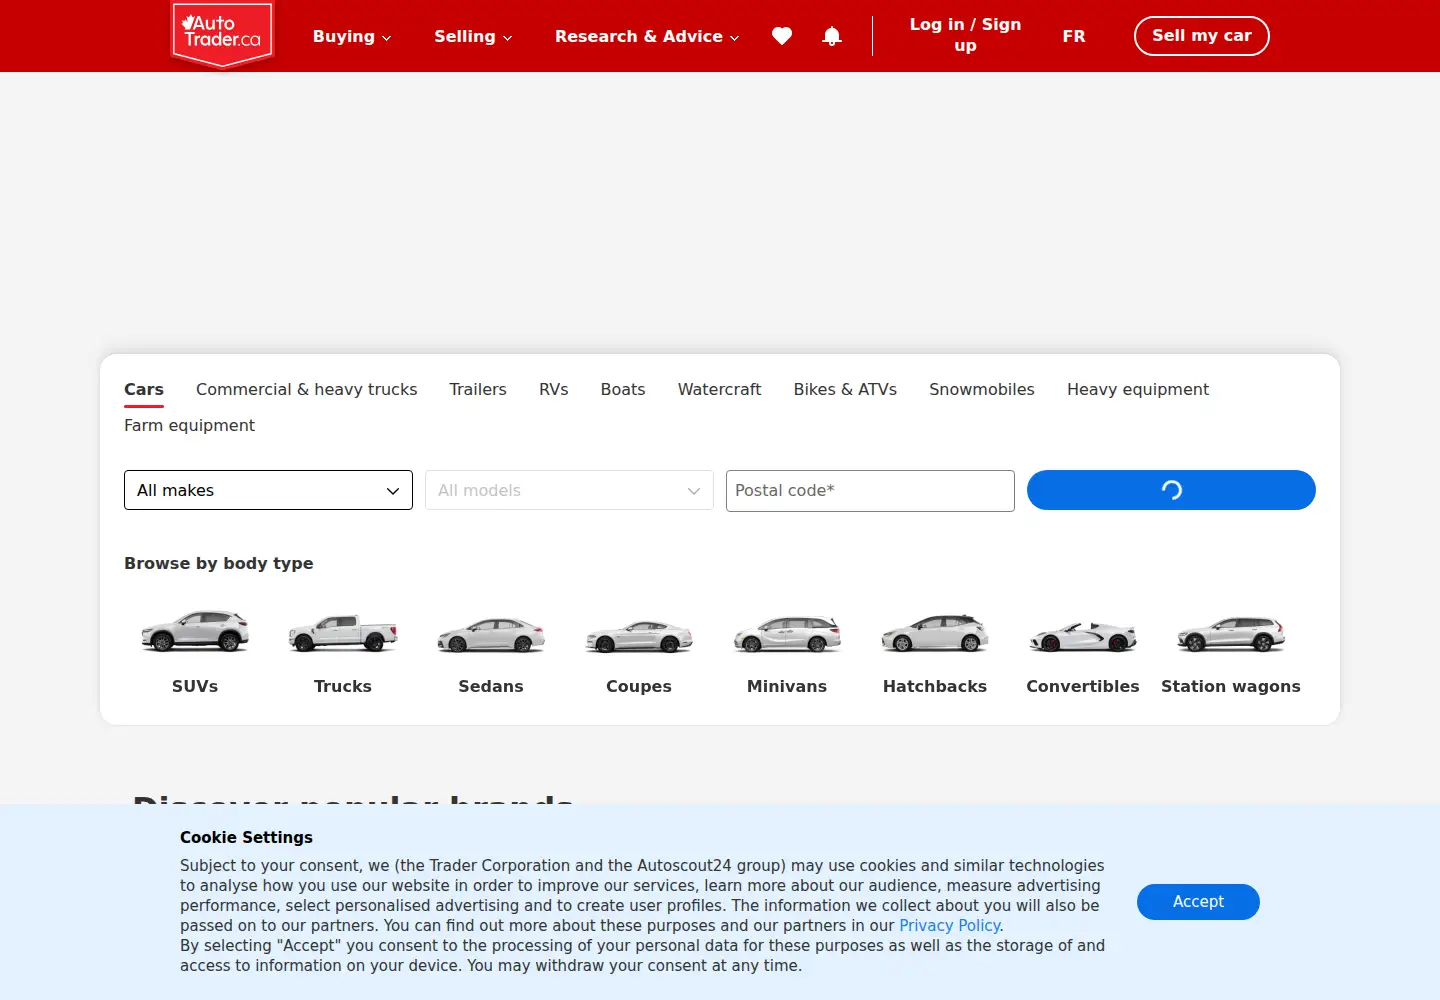Select the Cars tab
This screenshot has height=1000, width=1440.
[144, 389]
